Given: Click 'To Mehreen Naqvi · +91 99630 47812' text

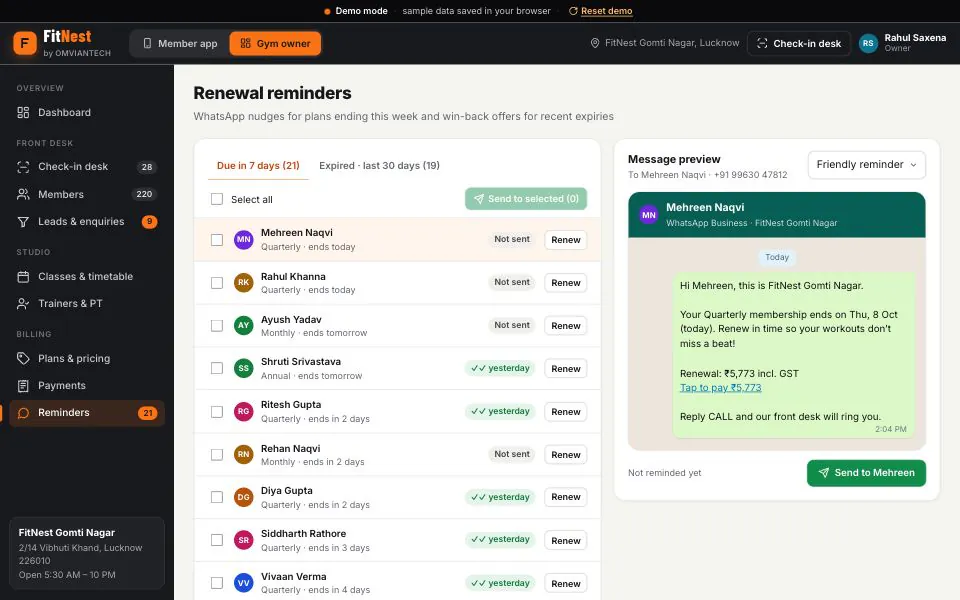Looking at the screenshot, I should 707,175.
